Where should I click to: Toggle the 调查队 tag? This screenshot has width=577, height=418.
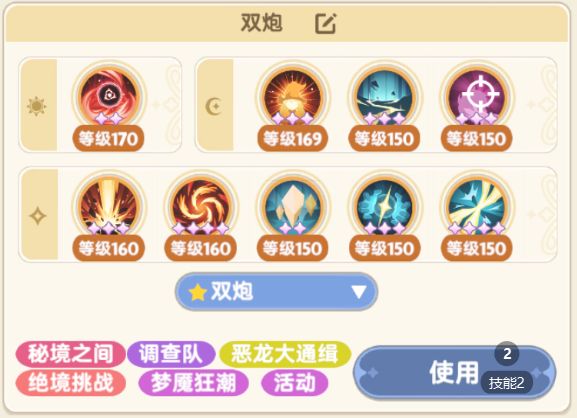171,354
